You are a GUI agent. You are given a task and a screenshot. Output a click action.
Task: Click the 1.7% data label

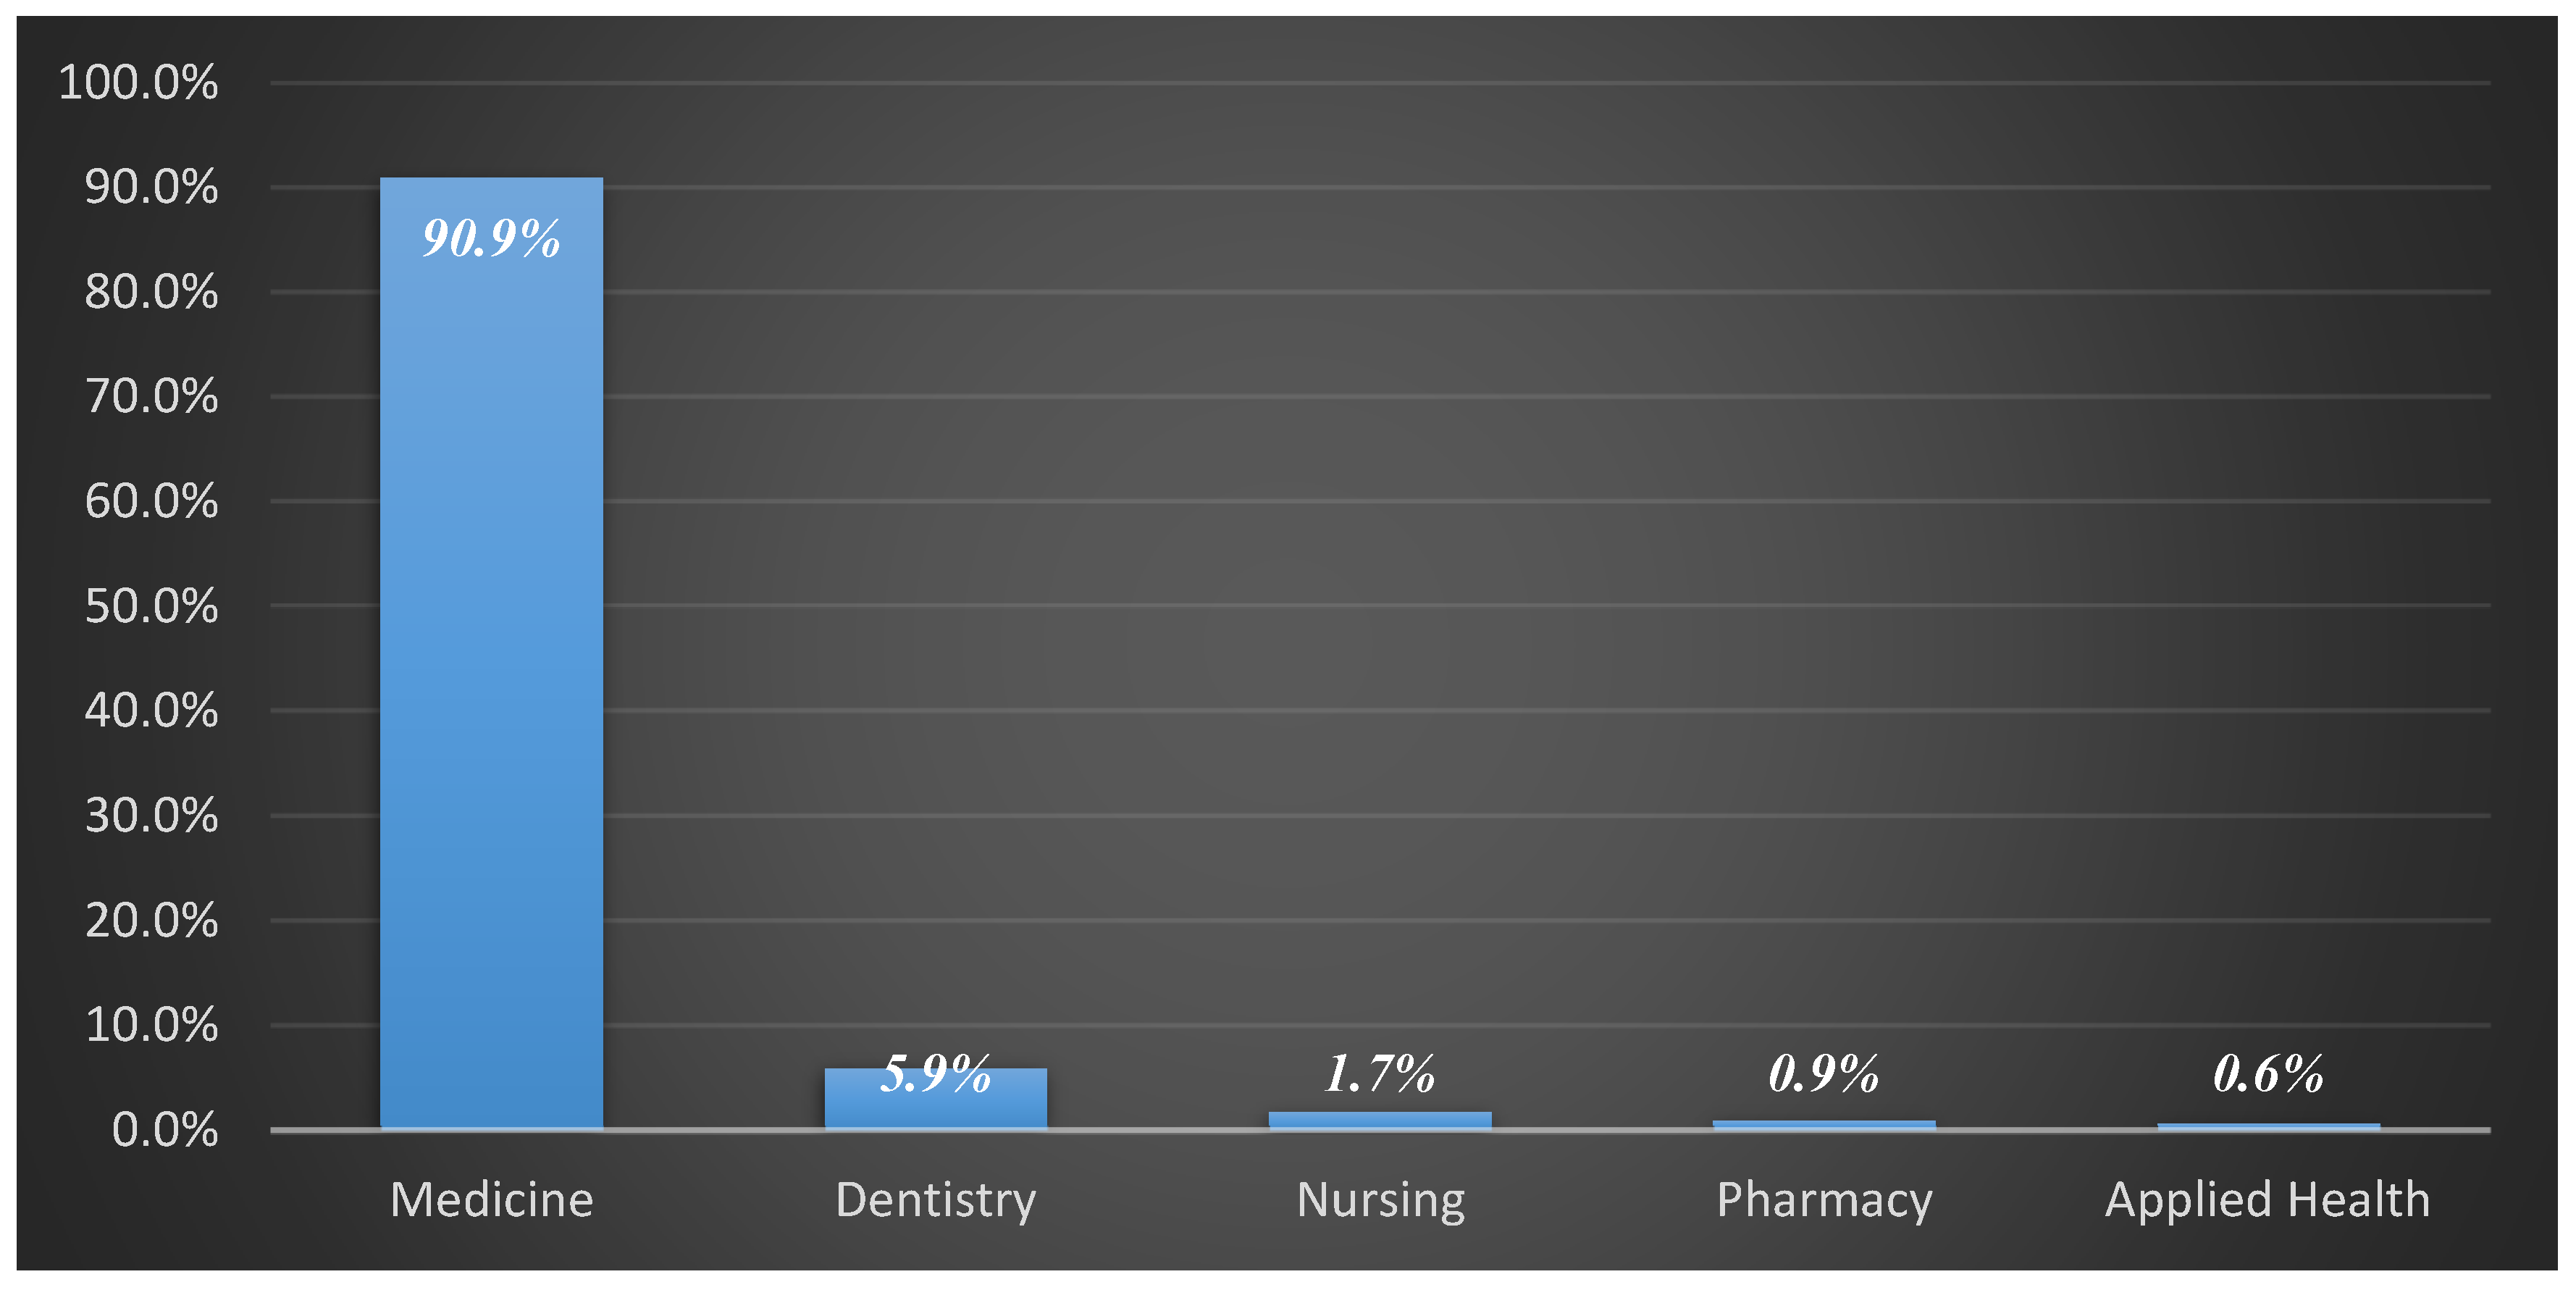coord(1379,1074)
